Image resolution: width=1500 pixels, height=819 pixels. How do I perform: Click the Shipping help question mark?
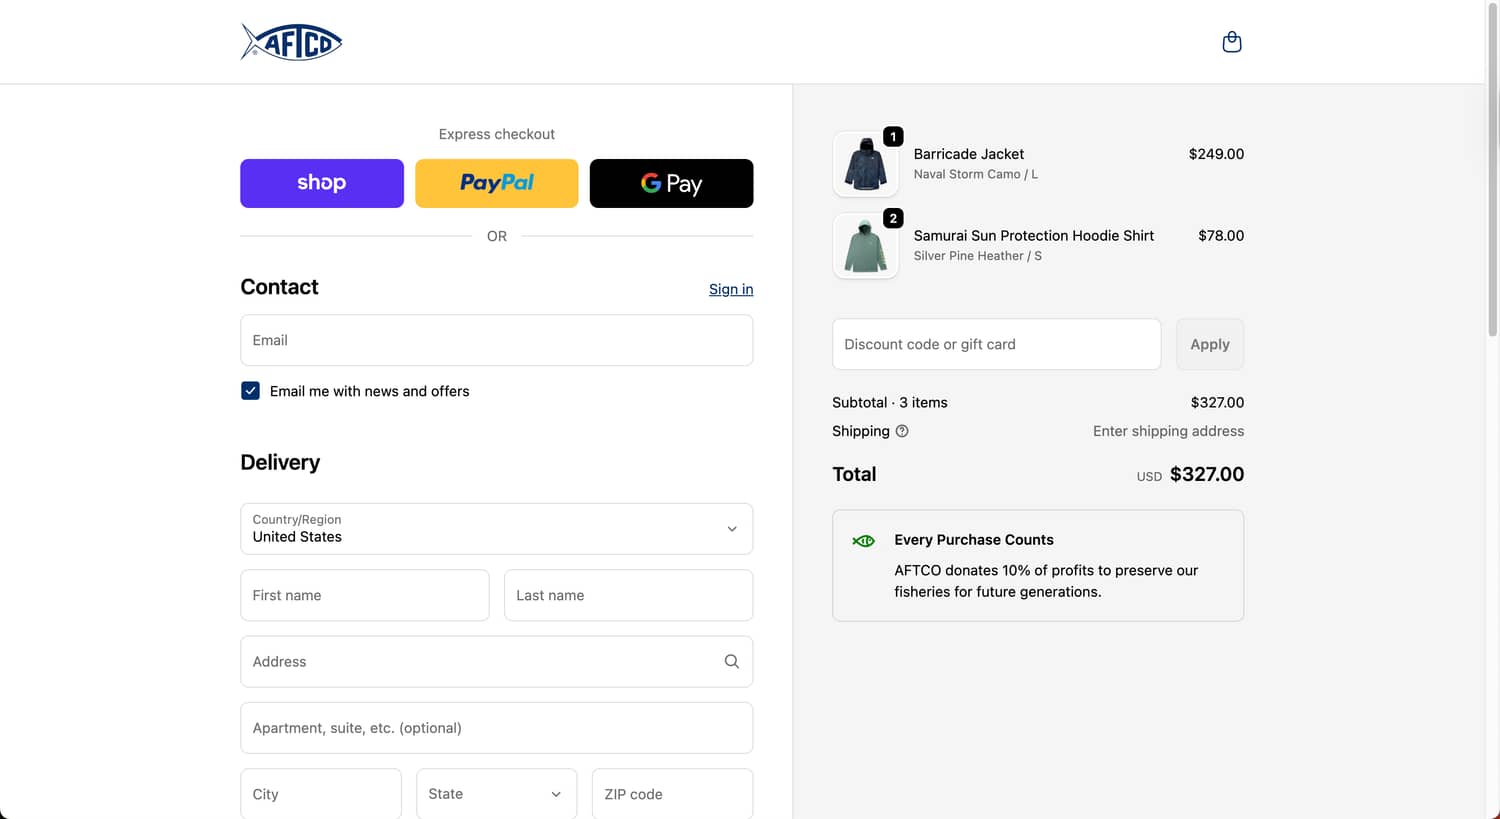902,431
